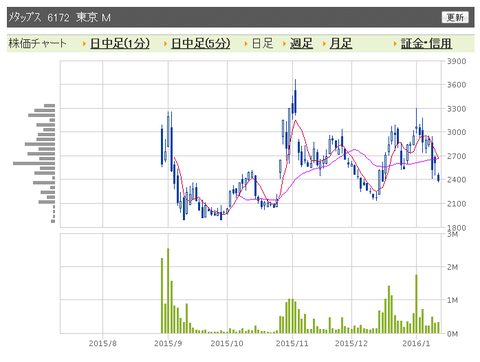Click the 3000 price axis label
This screenshot has height=362, width=480.
[x=456, y=132]
